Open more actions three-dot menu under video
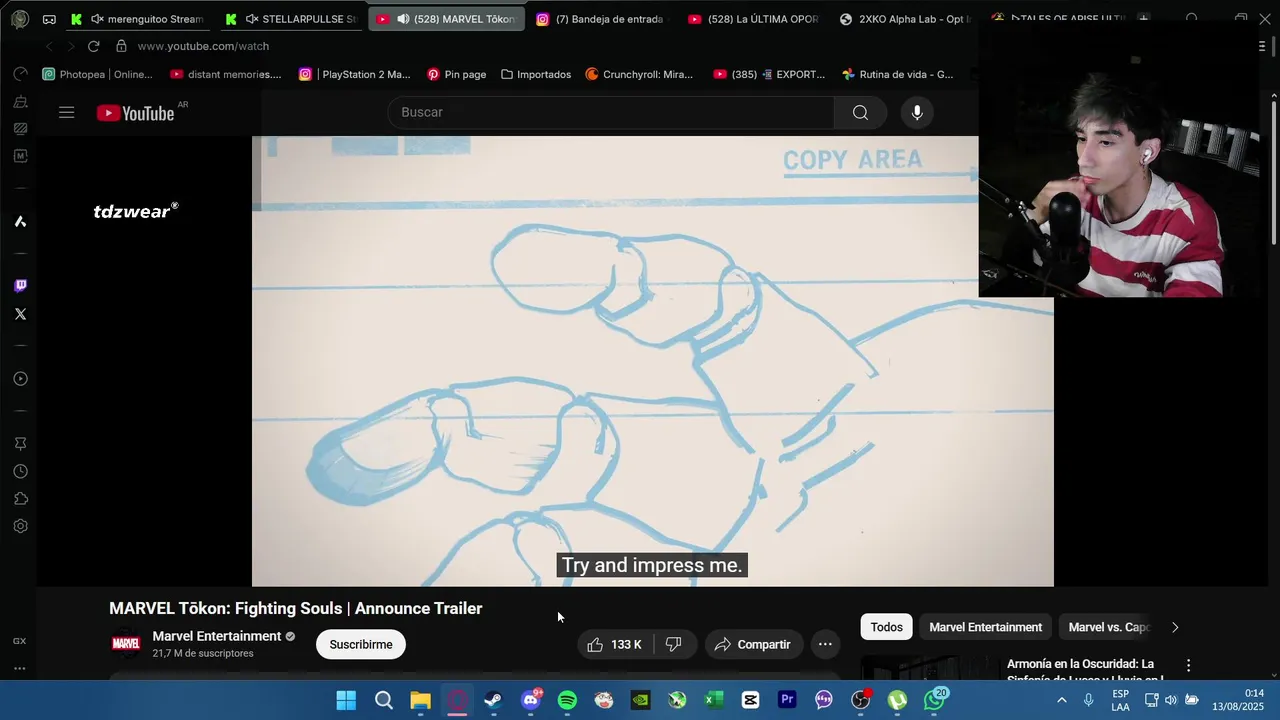This screenshot has width=1280, height=720. point(825,645)
